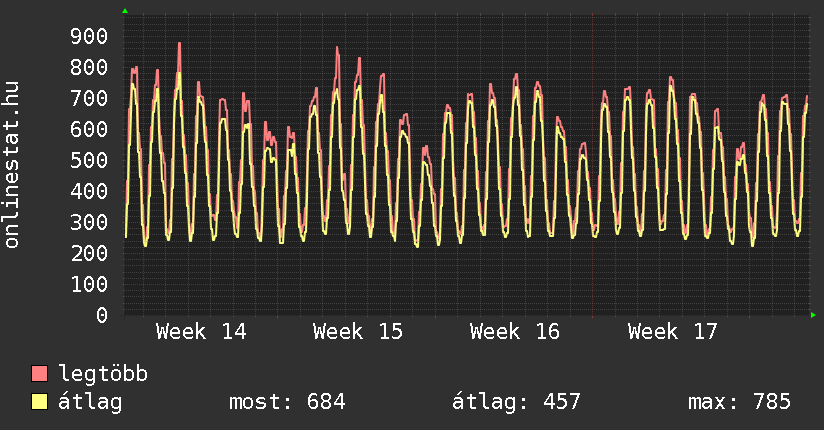Click the 700 y-axis tick label
The height and width of the screenshot is (430, 824).
(x=89, y=99)
